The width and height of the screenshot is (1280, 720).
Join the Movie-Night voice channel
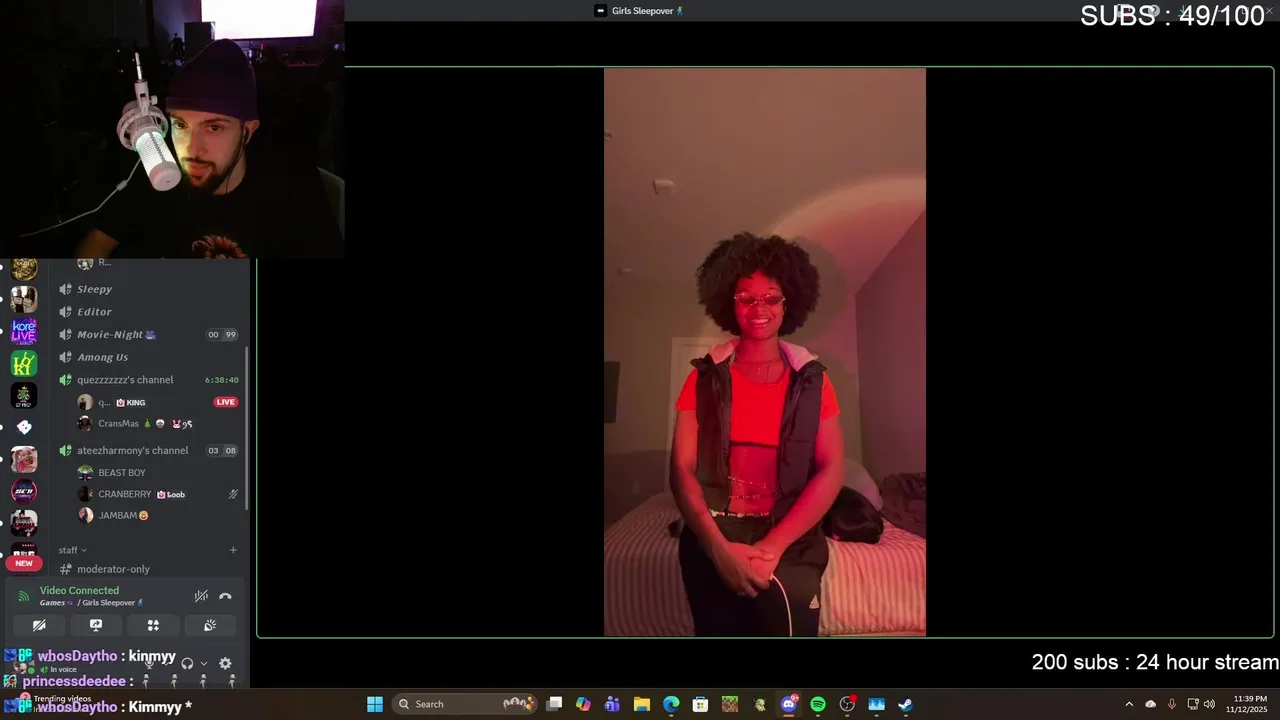150,335
